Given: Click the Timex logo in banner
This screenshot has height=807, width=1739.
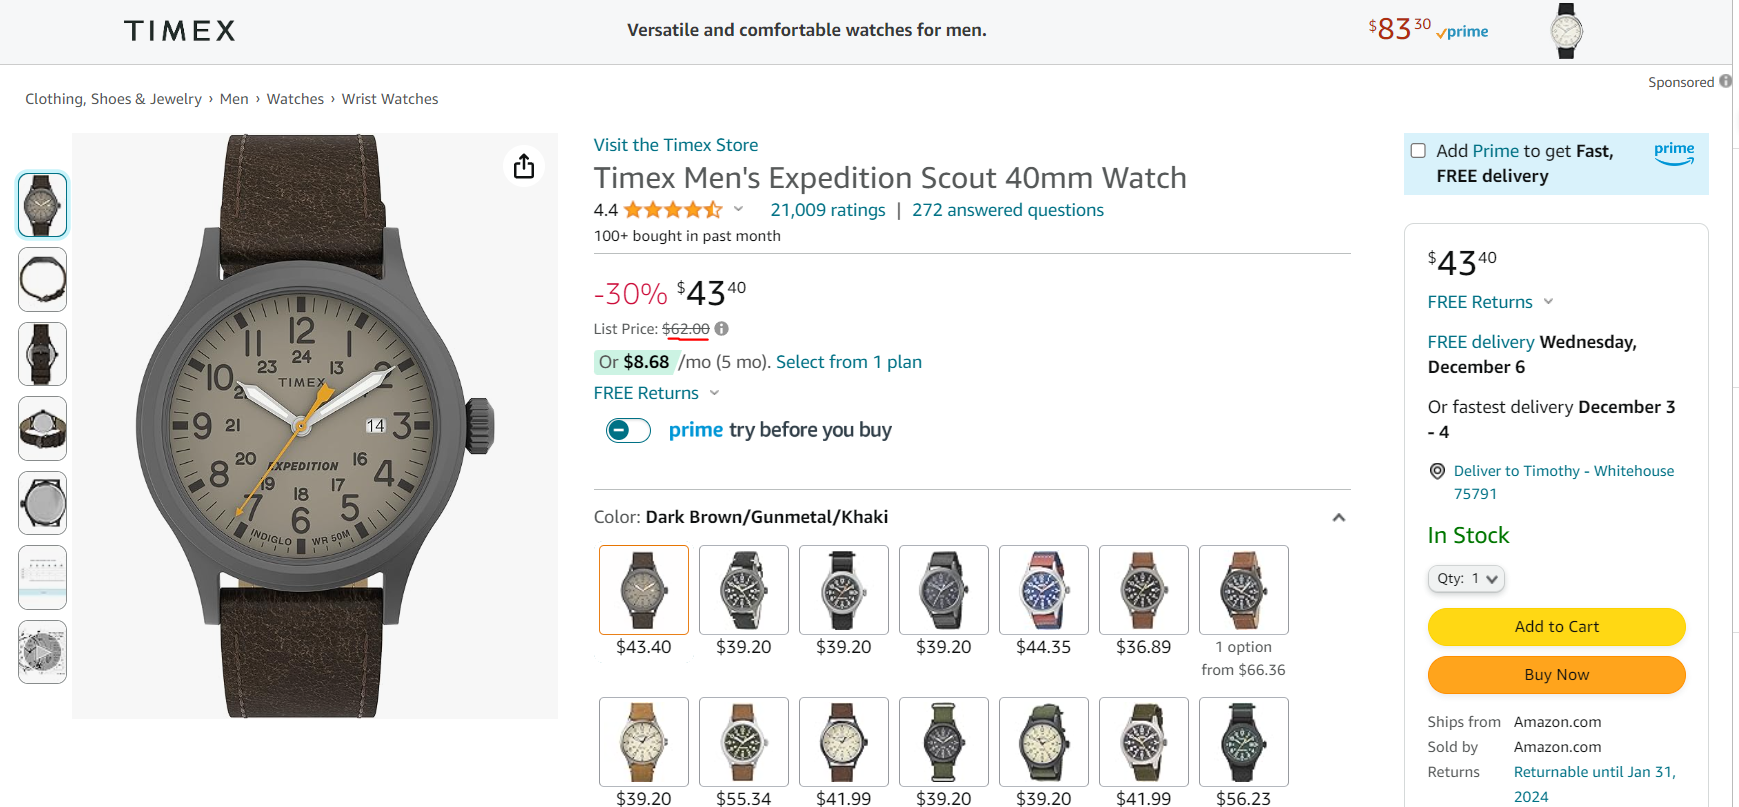Looking at the screenshot, I should pos(180,31).
